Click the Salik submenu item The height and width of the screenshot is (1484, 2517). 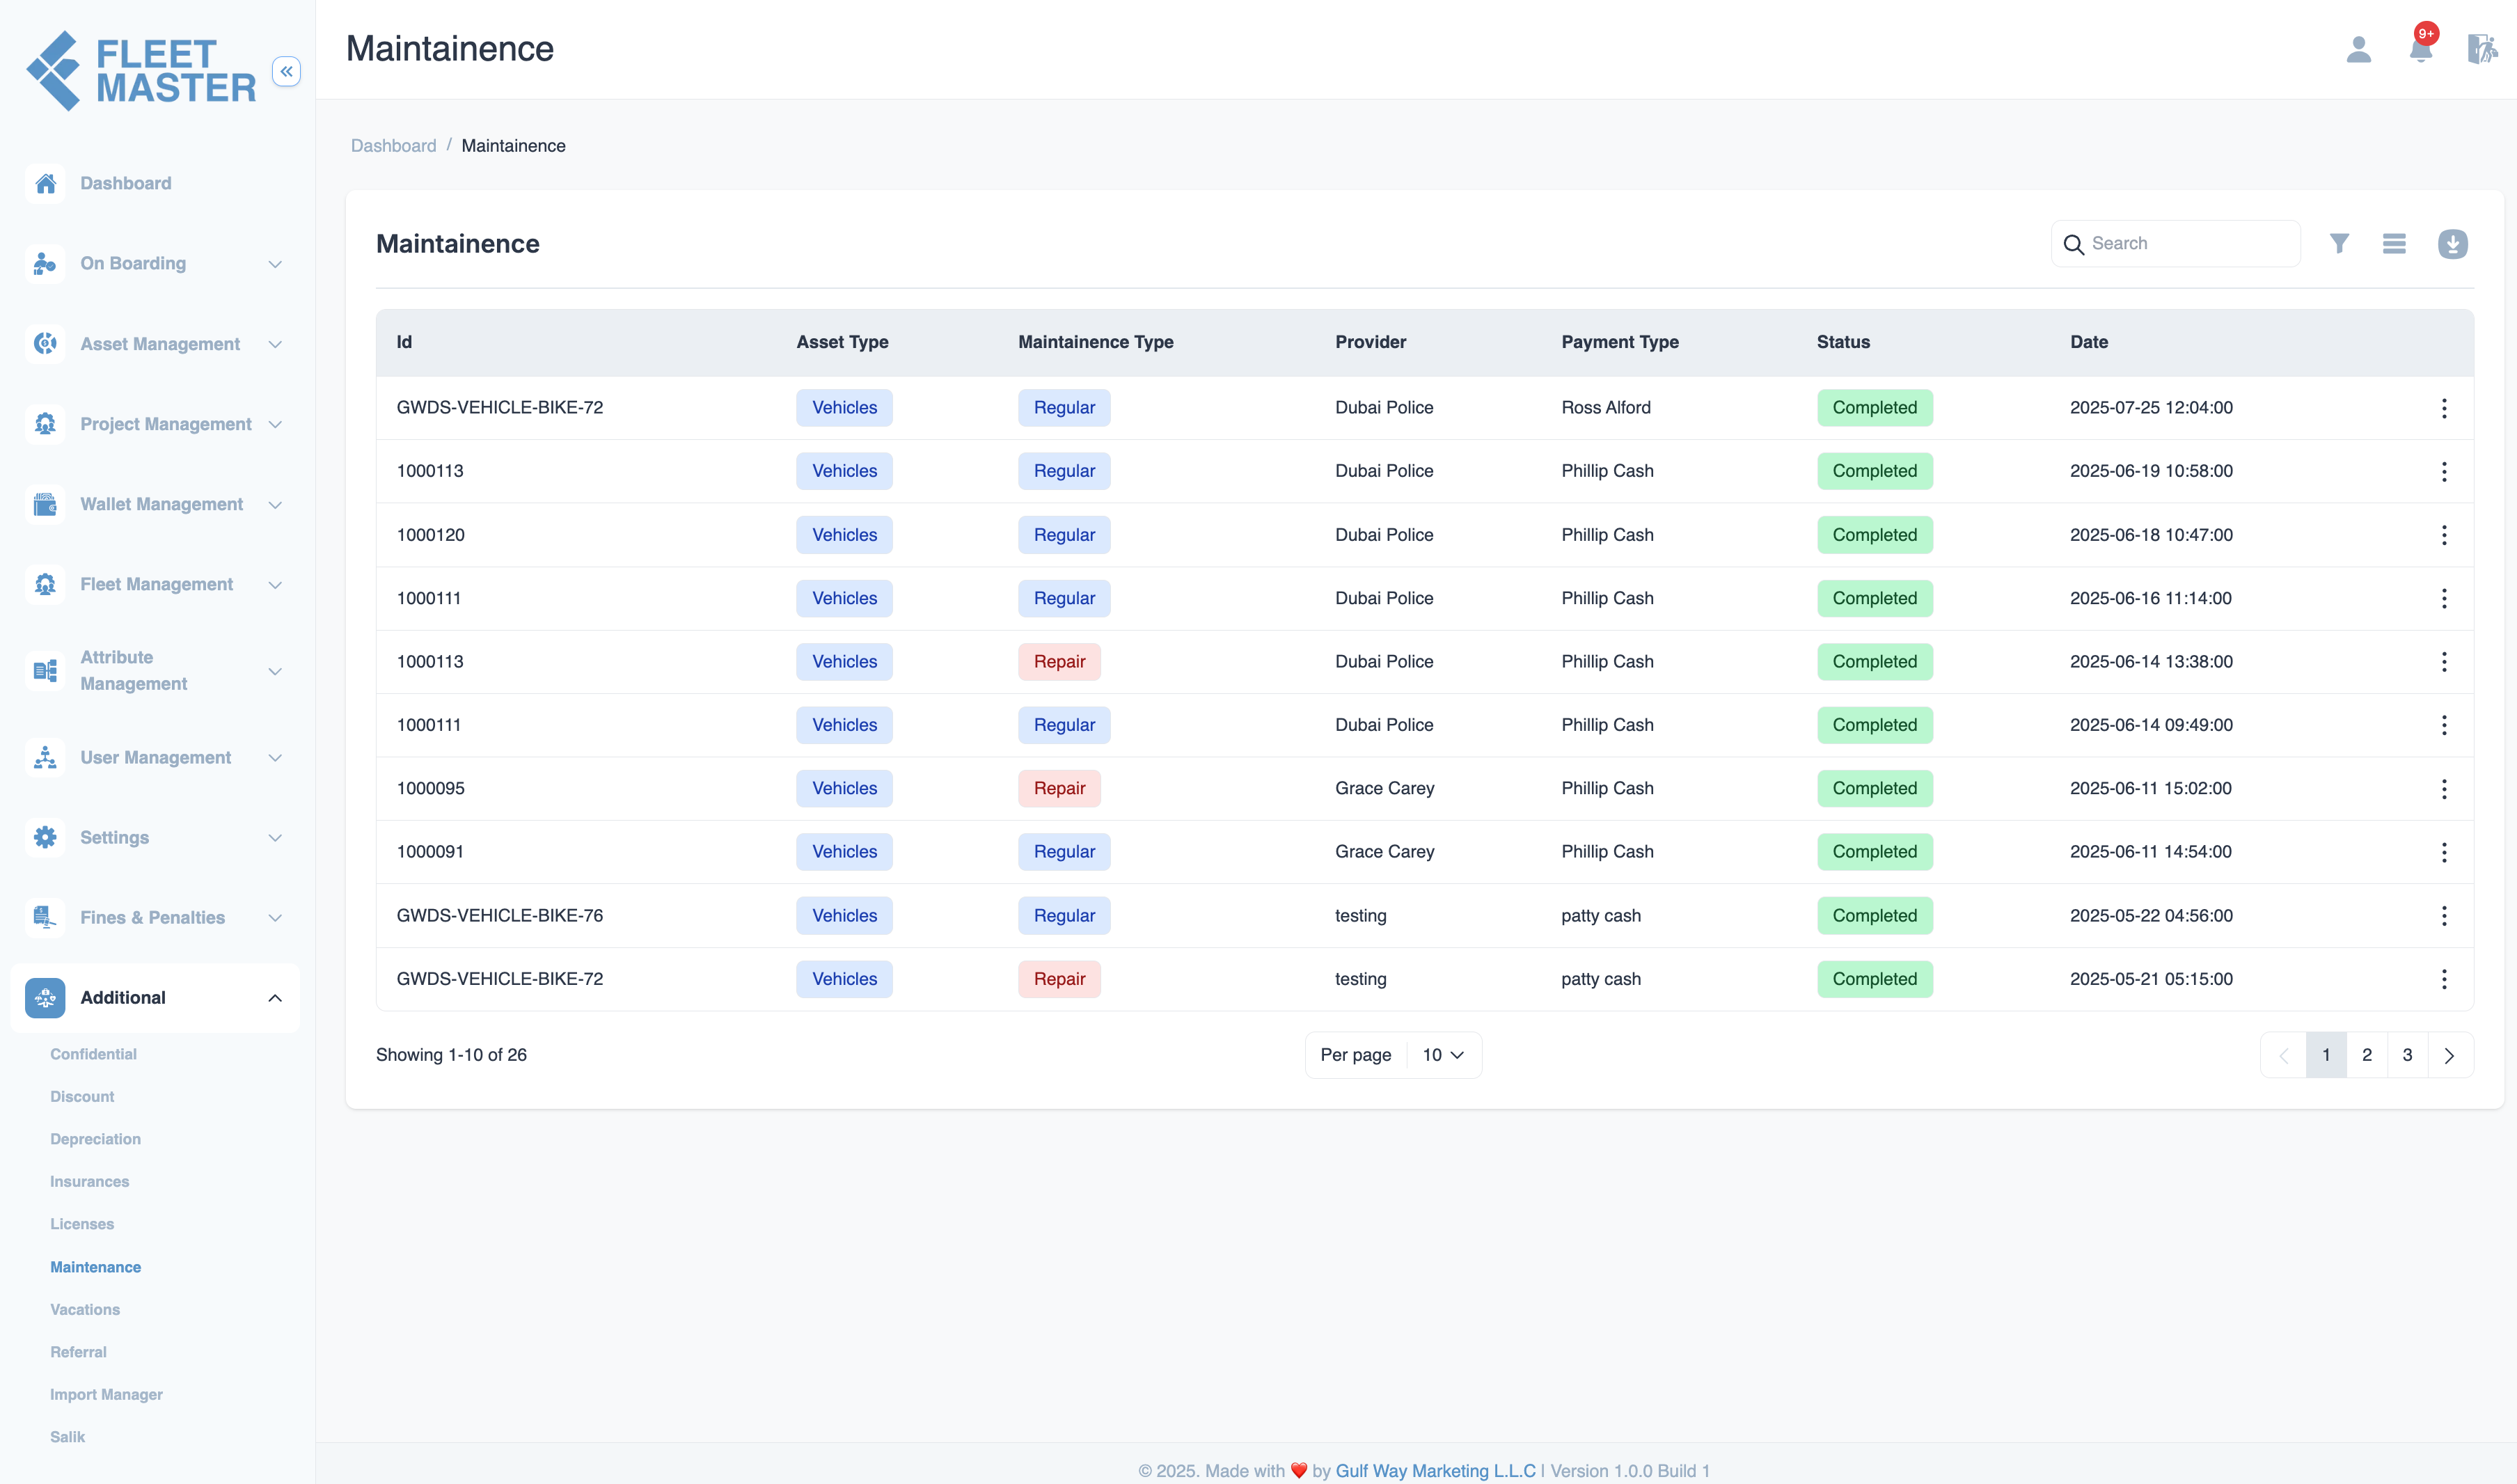[67, 1437]
